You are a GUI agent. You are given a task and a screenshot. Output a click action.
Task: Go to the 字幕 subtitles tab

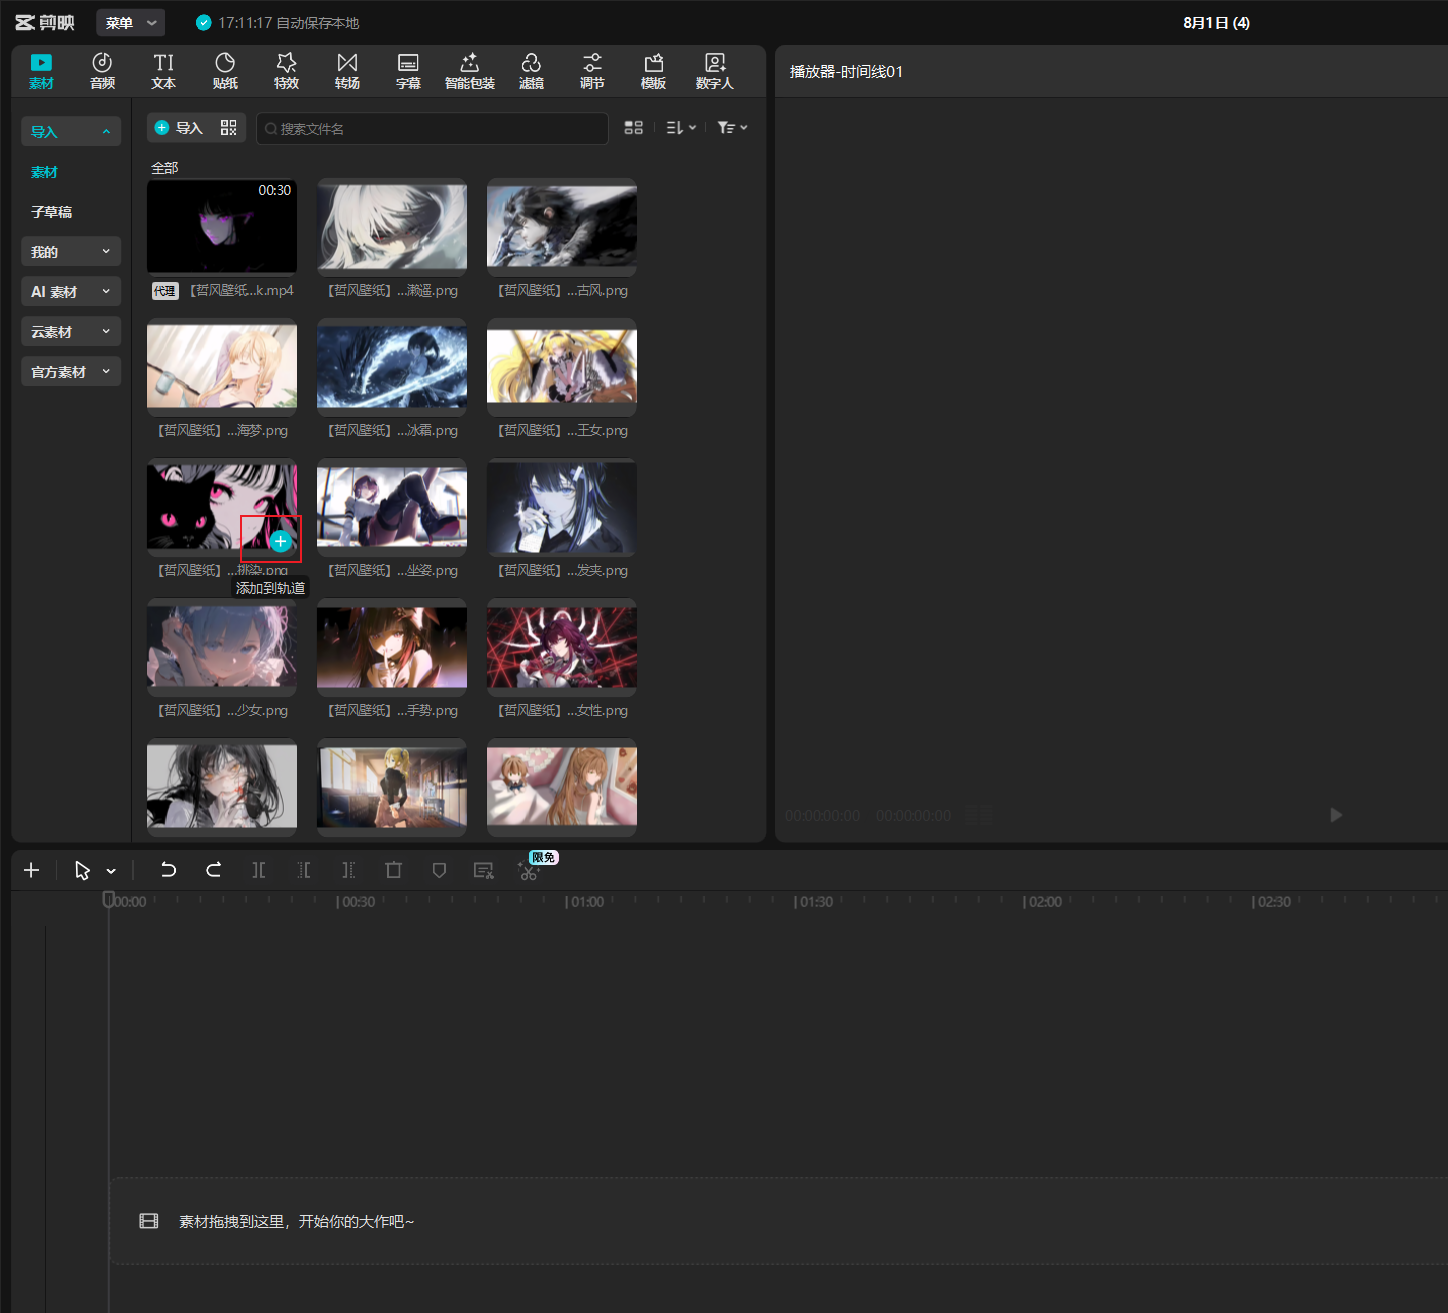point(408,71)
